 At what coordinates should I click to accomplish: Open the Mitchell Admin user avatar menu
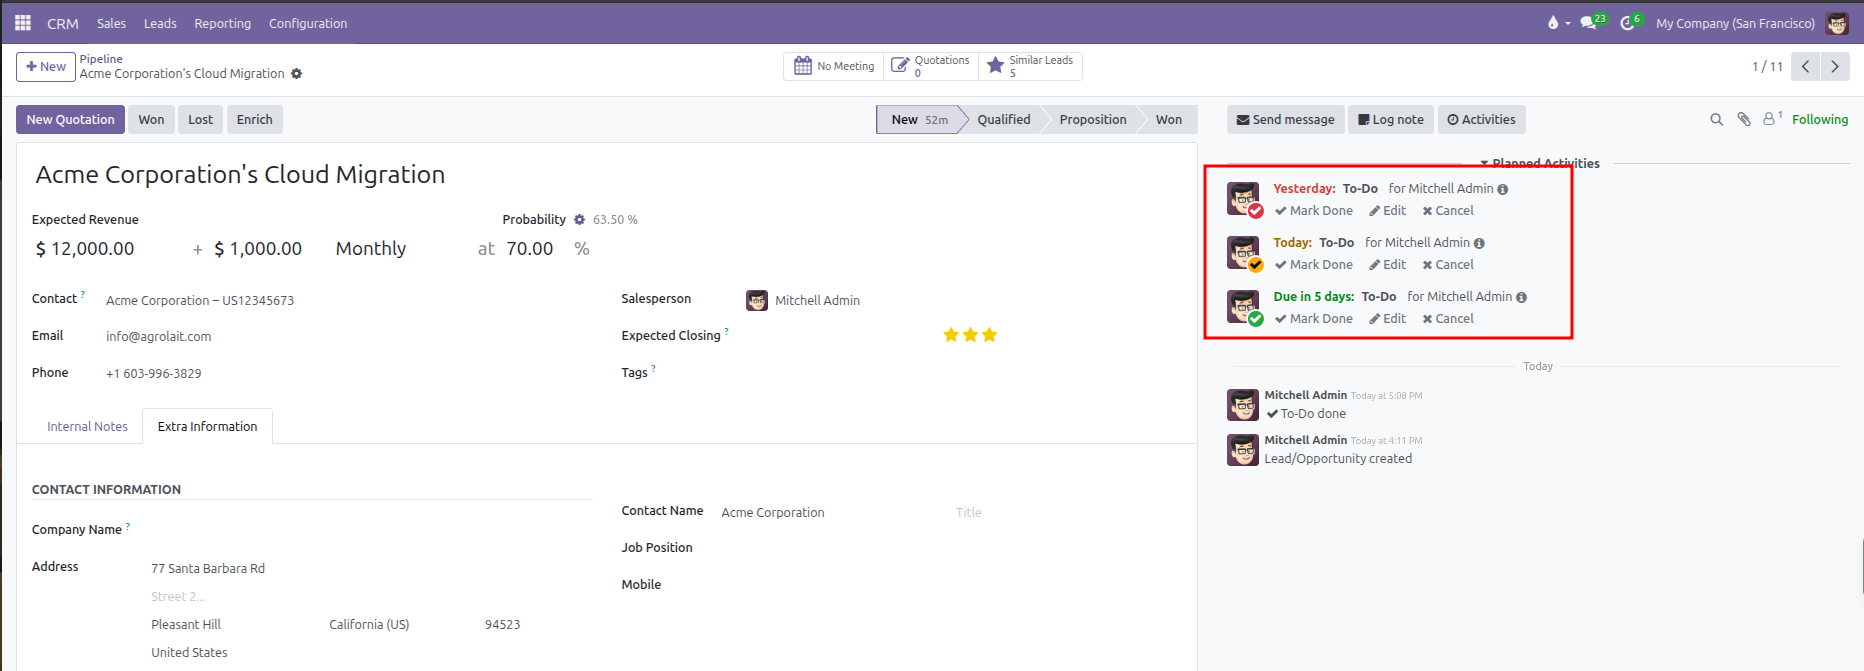(1837, 23)
